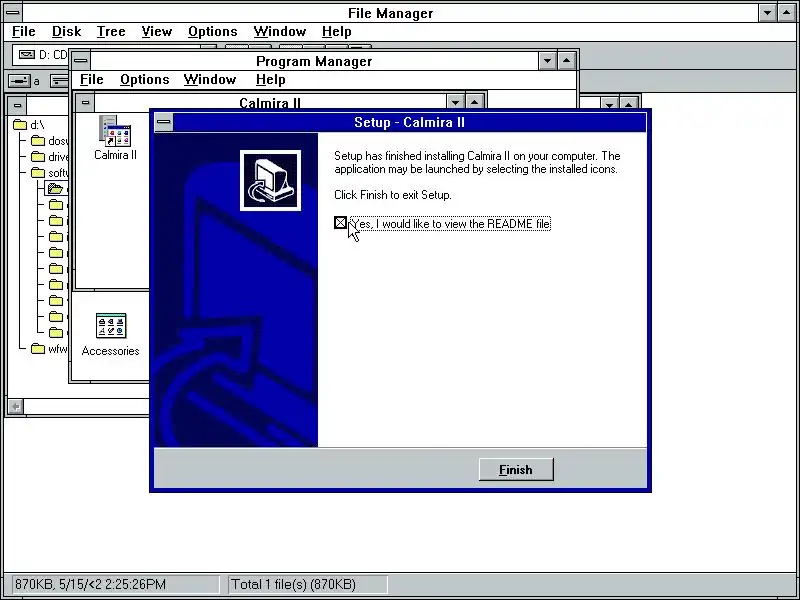The image size is (800, 600).
Task: Select the drive icon right of drive a
Action: pos(59,81)
